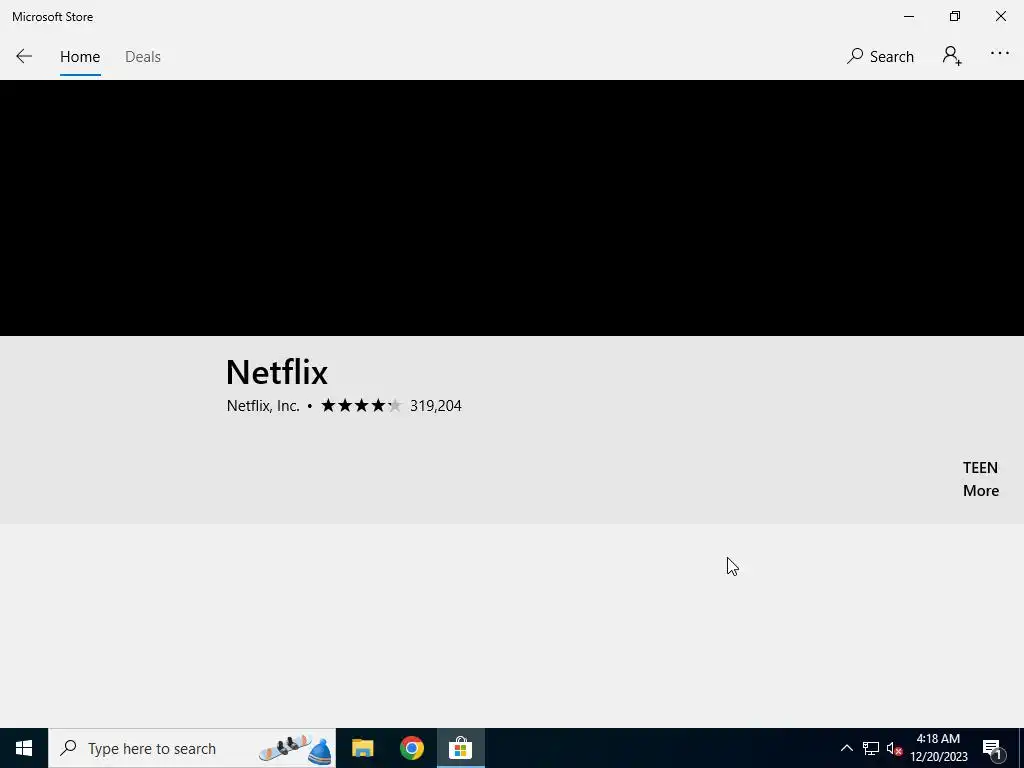Open the network status tray icon

(871, 748)
